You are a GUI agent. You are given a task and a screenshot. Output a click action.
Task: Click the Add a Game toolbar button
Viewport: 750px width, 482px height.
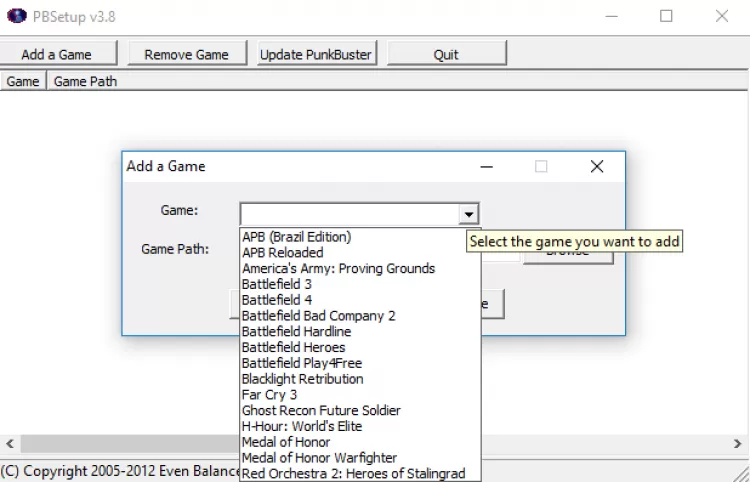tap(57, 54)
